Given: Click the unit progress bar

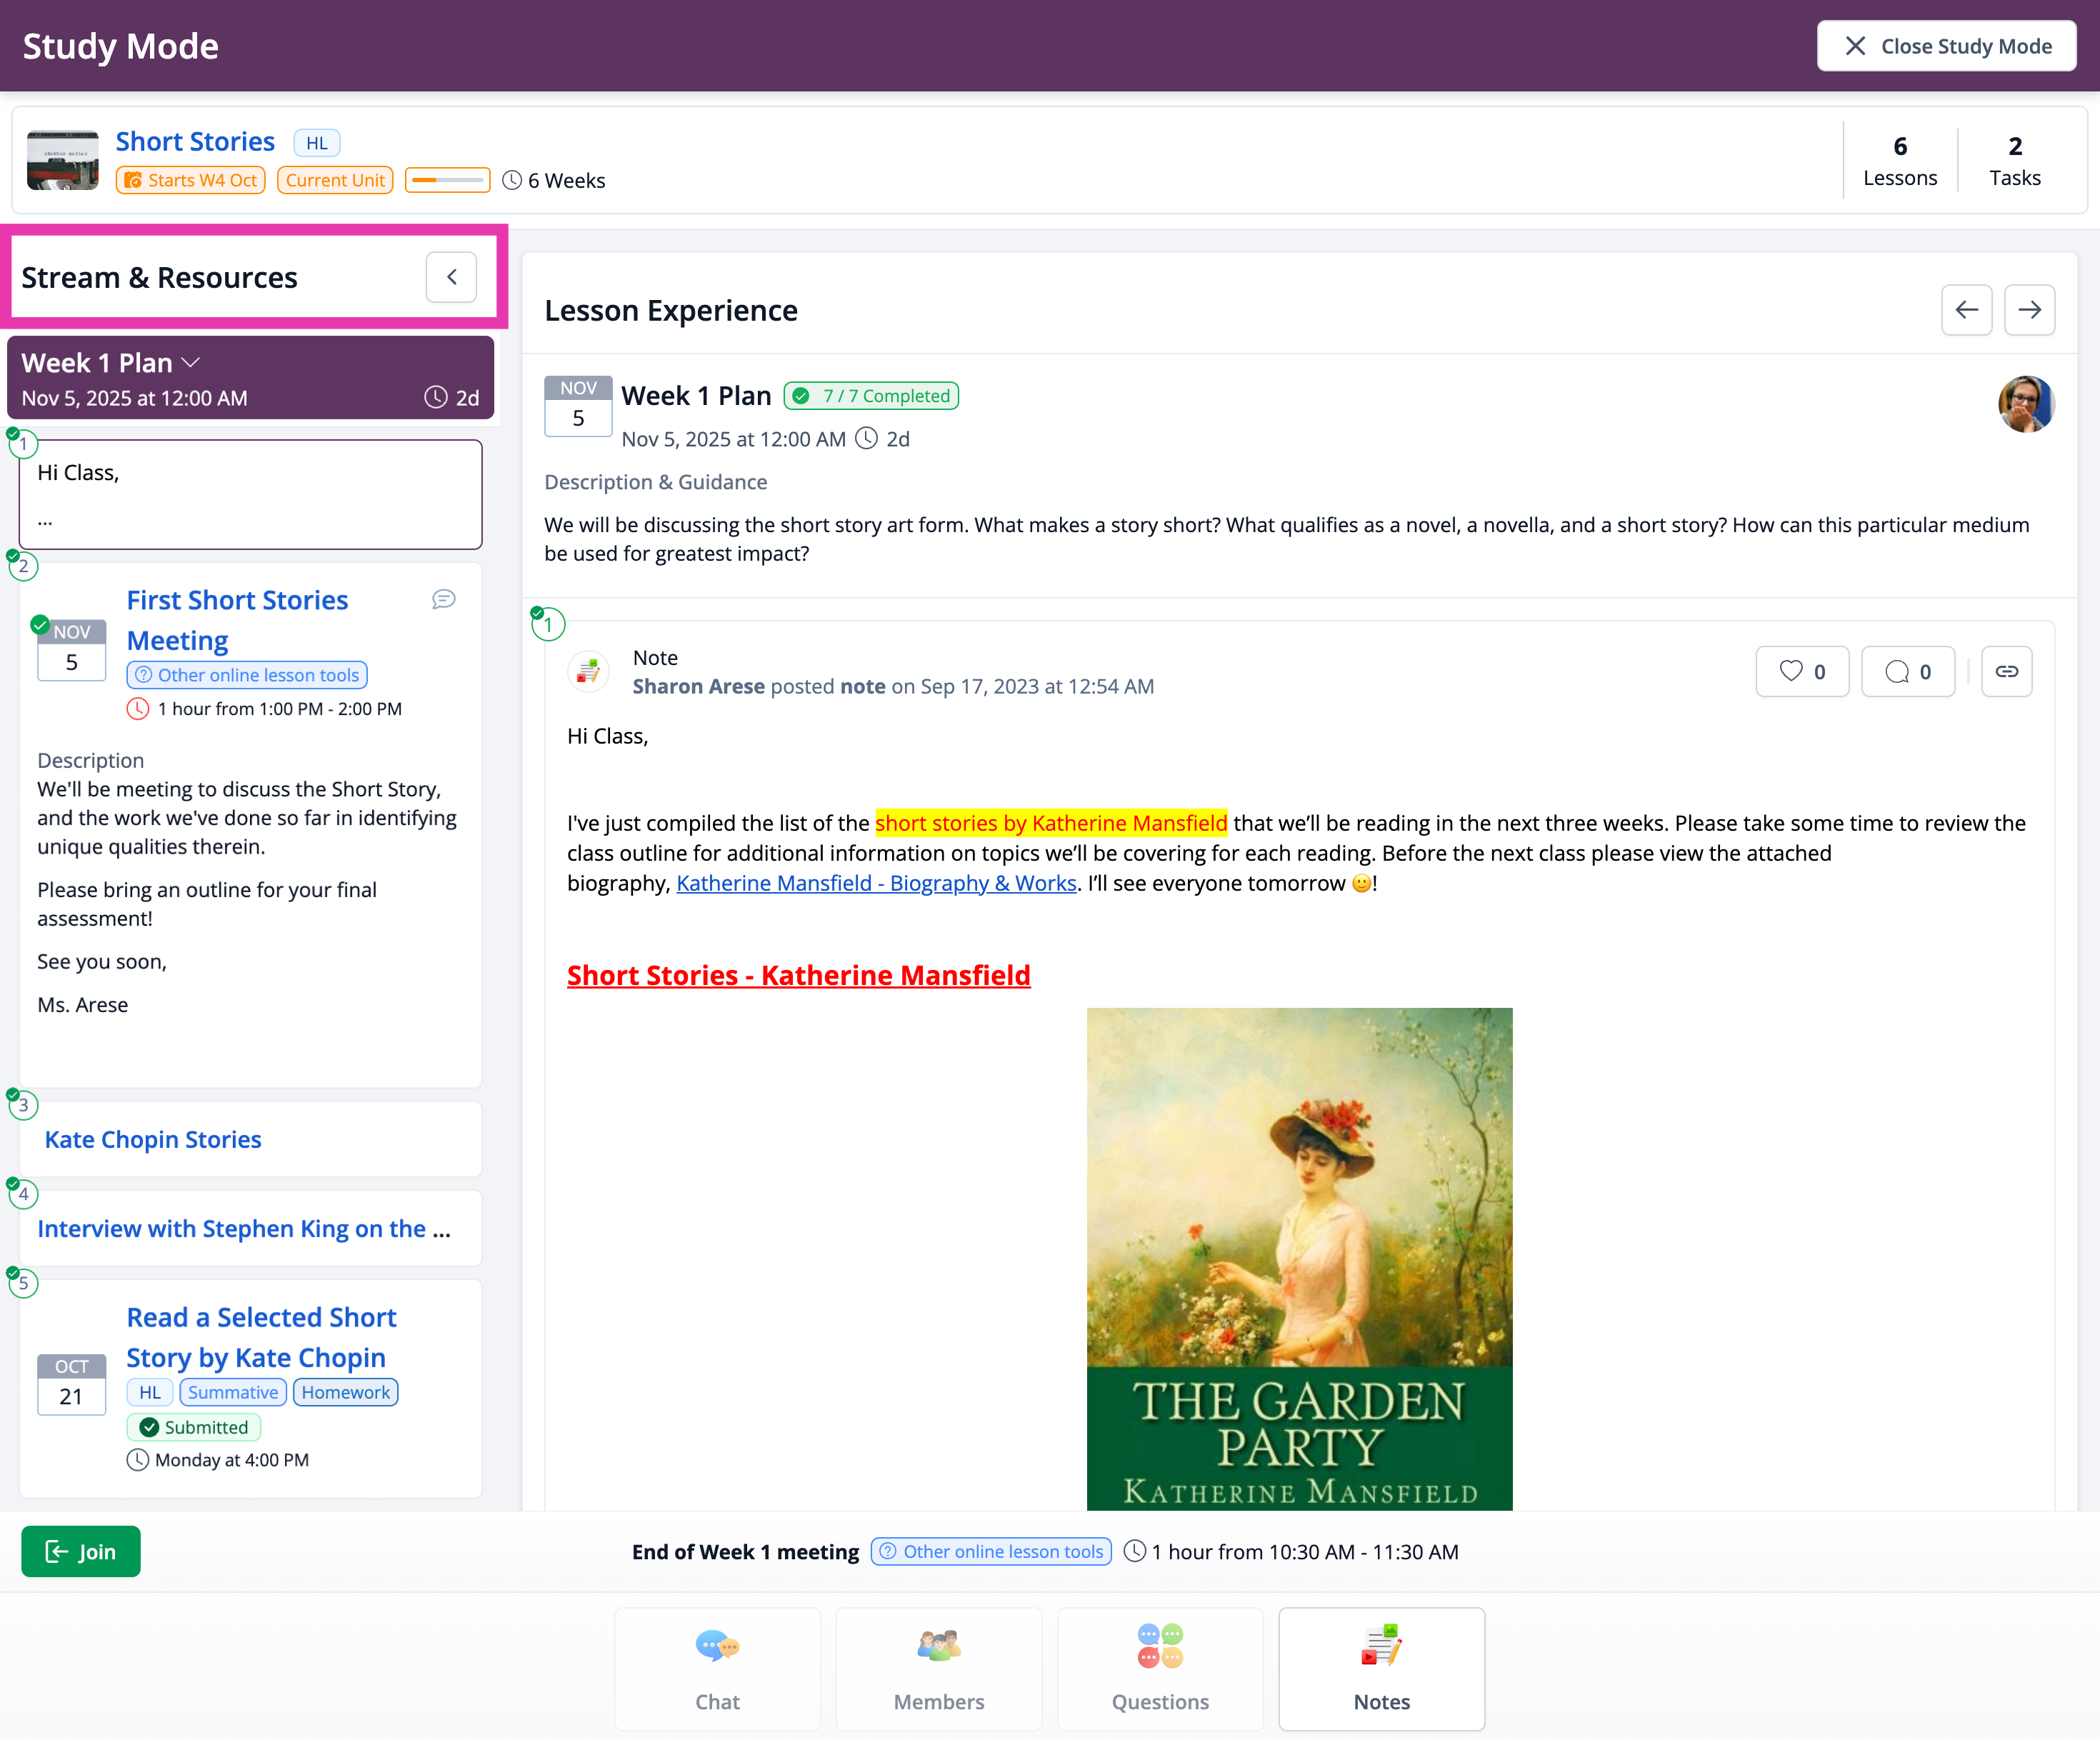Looking at the screenshot, I should coord(447,180).
